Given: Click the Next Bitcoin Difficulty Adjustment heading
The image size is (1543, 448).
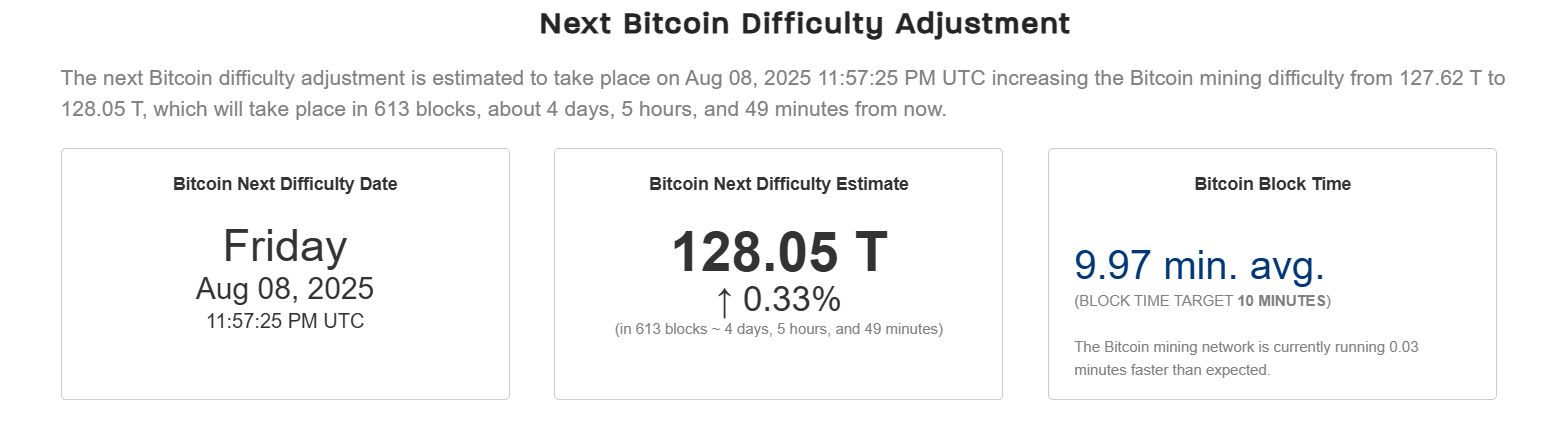Looking at the screenshot, I should click(x=805, y=24).
